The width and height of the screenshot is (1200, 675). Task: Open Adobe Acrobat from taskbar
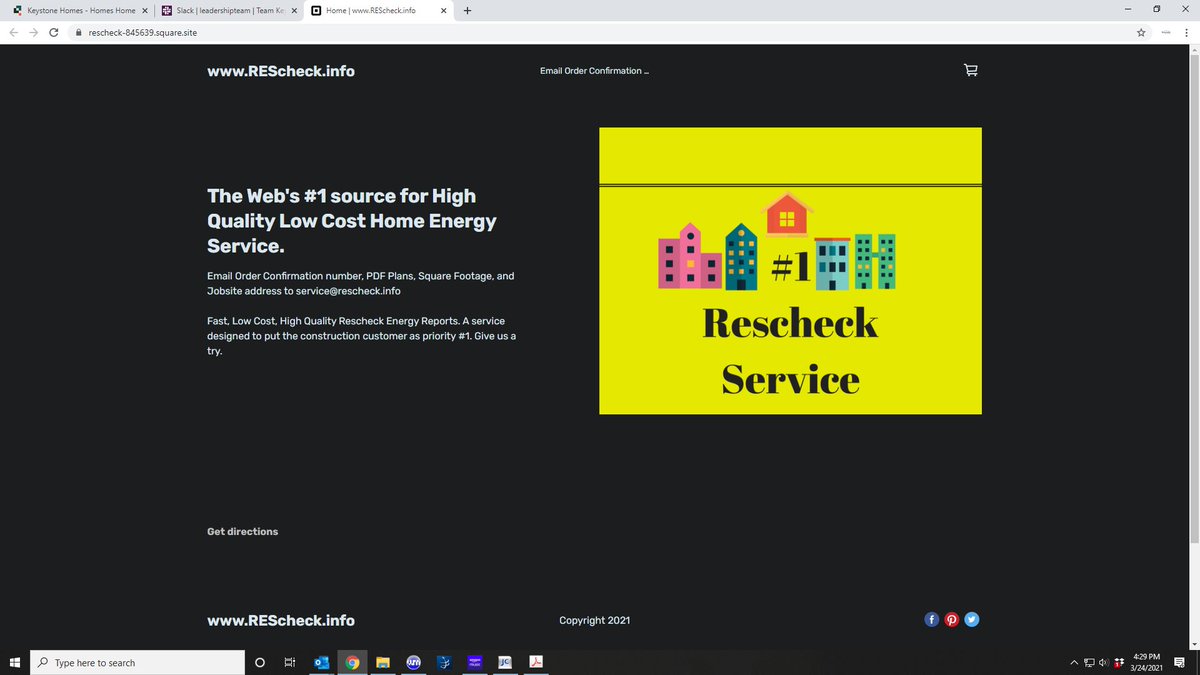point(536,662)
